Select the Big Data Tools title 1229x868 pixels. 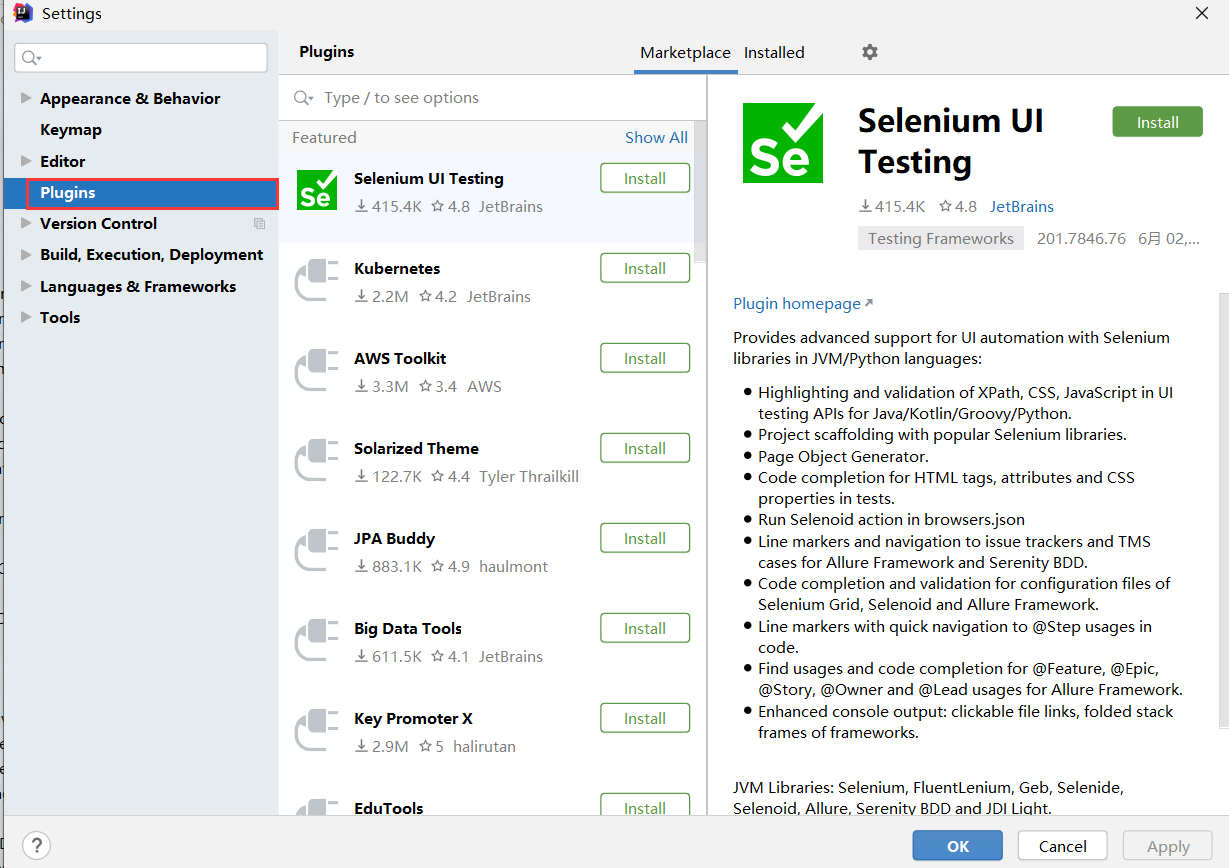(x=408, y=628)
